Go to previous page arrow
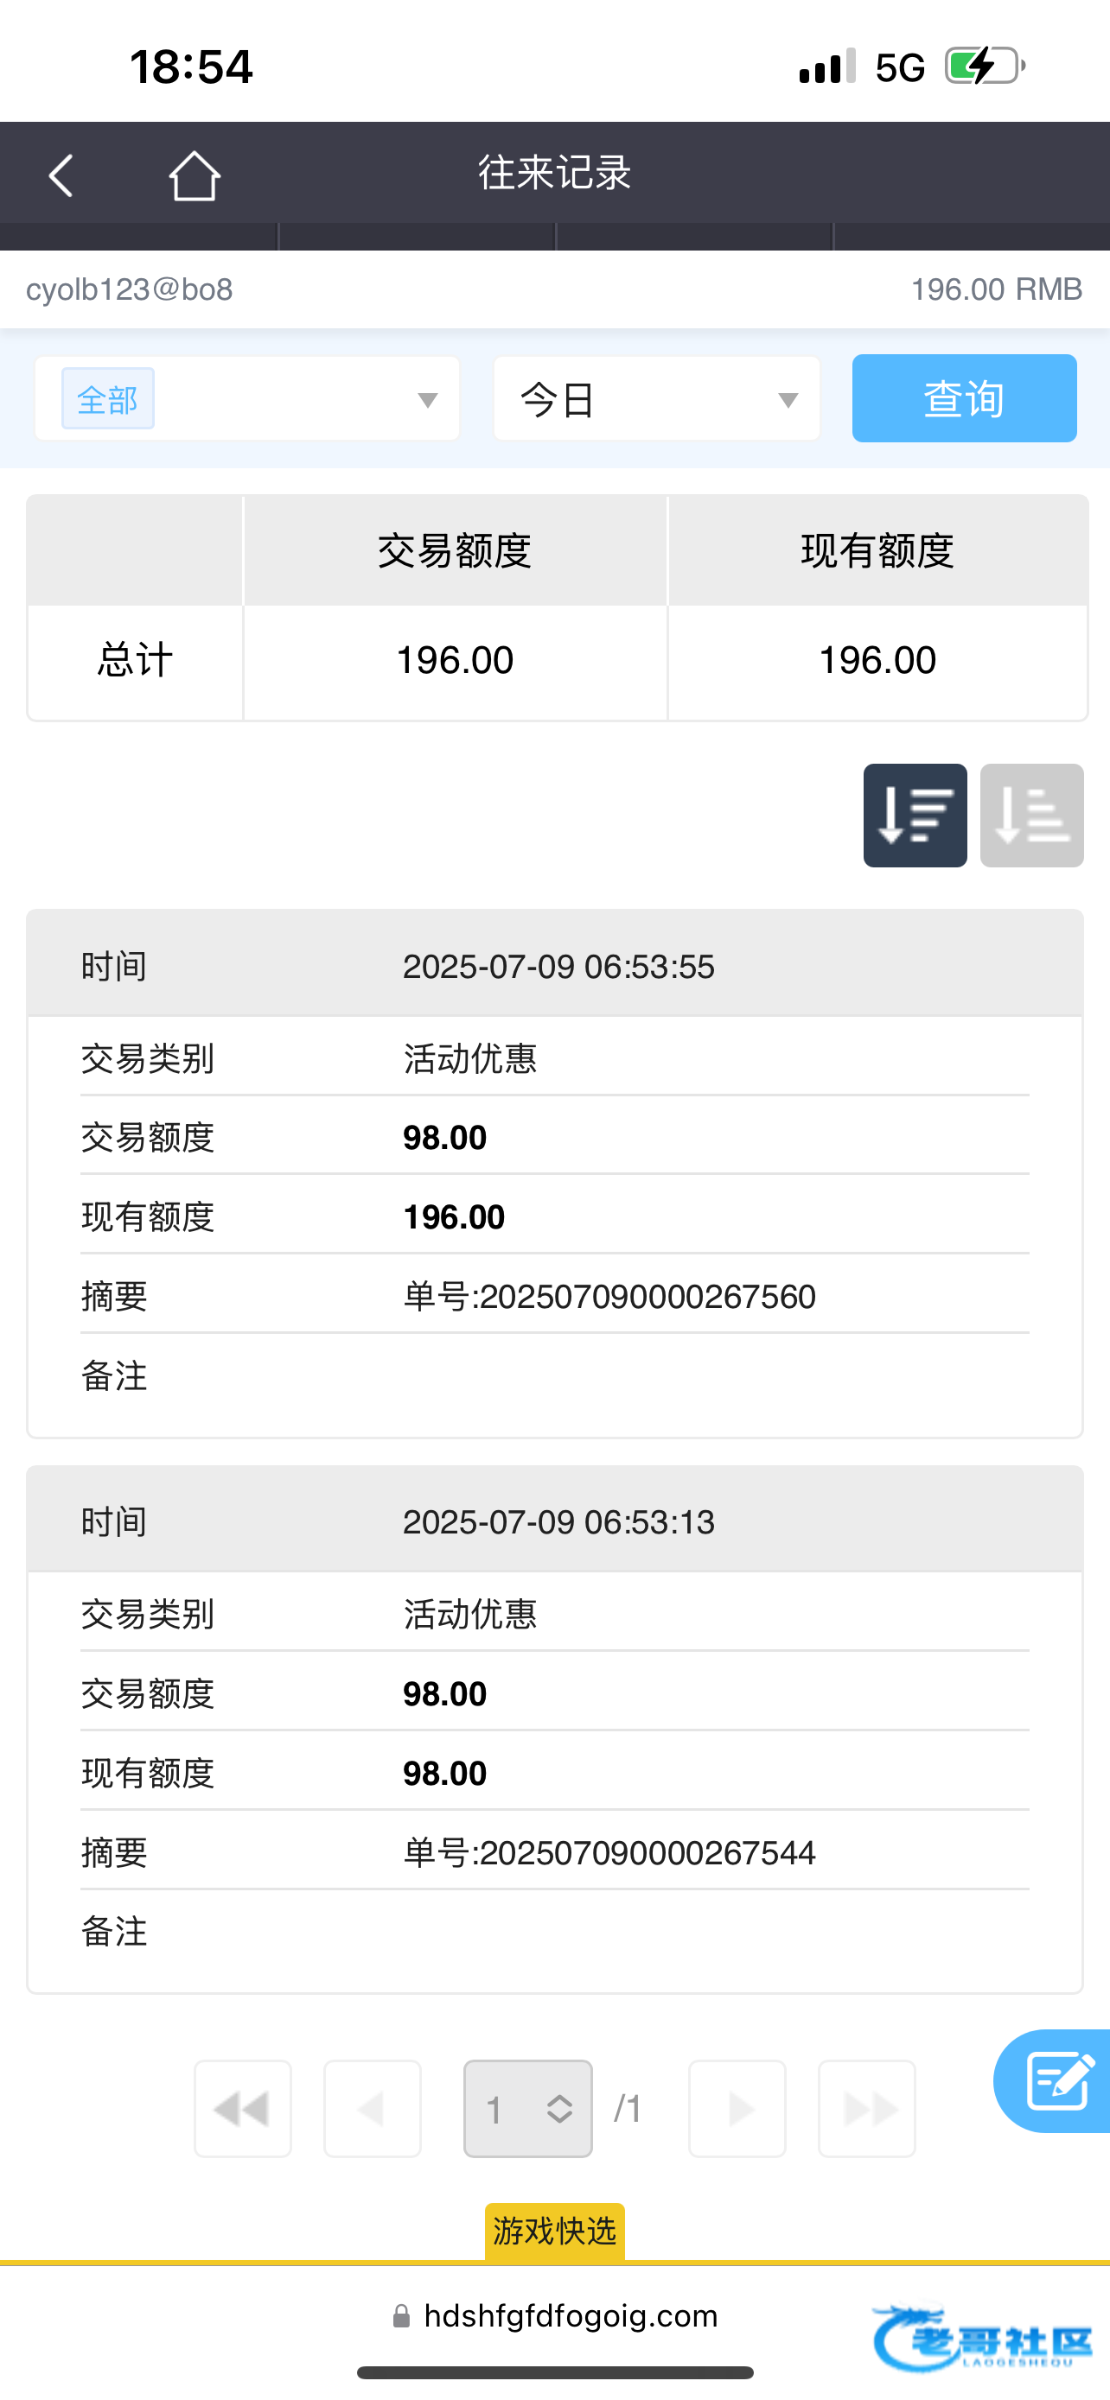This screenshot has height=2400, width=1110. (x=372, y=2109)
